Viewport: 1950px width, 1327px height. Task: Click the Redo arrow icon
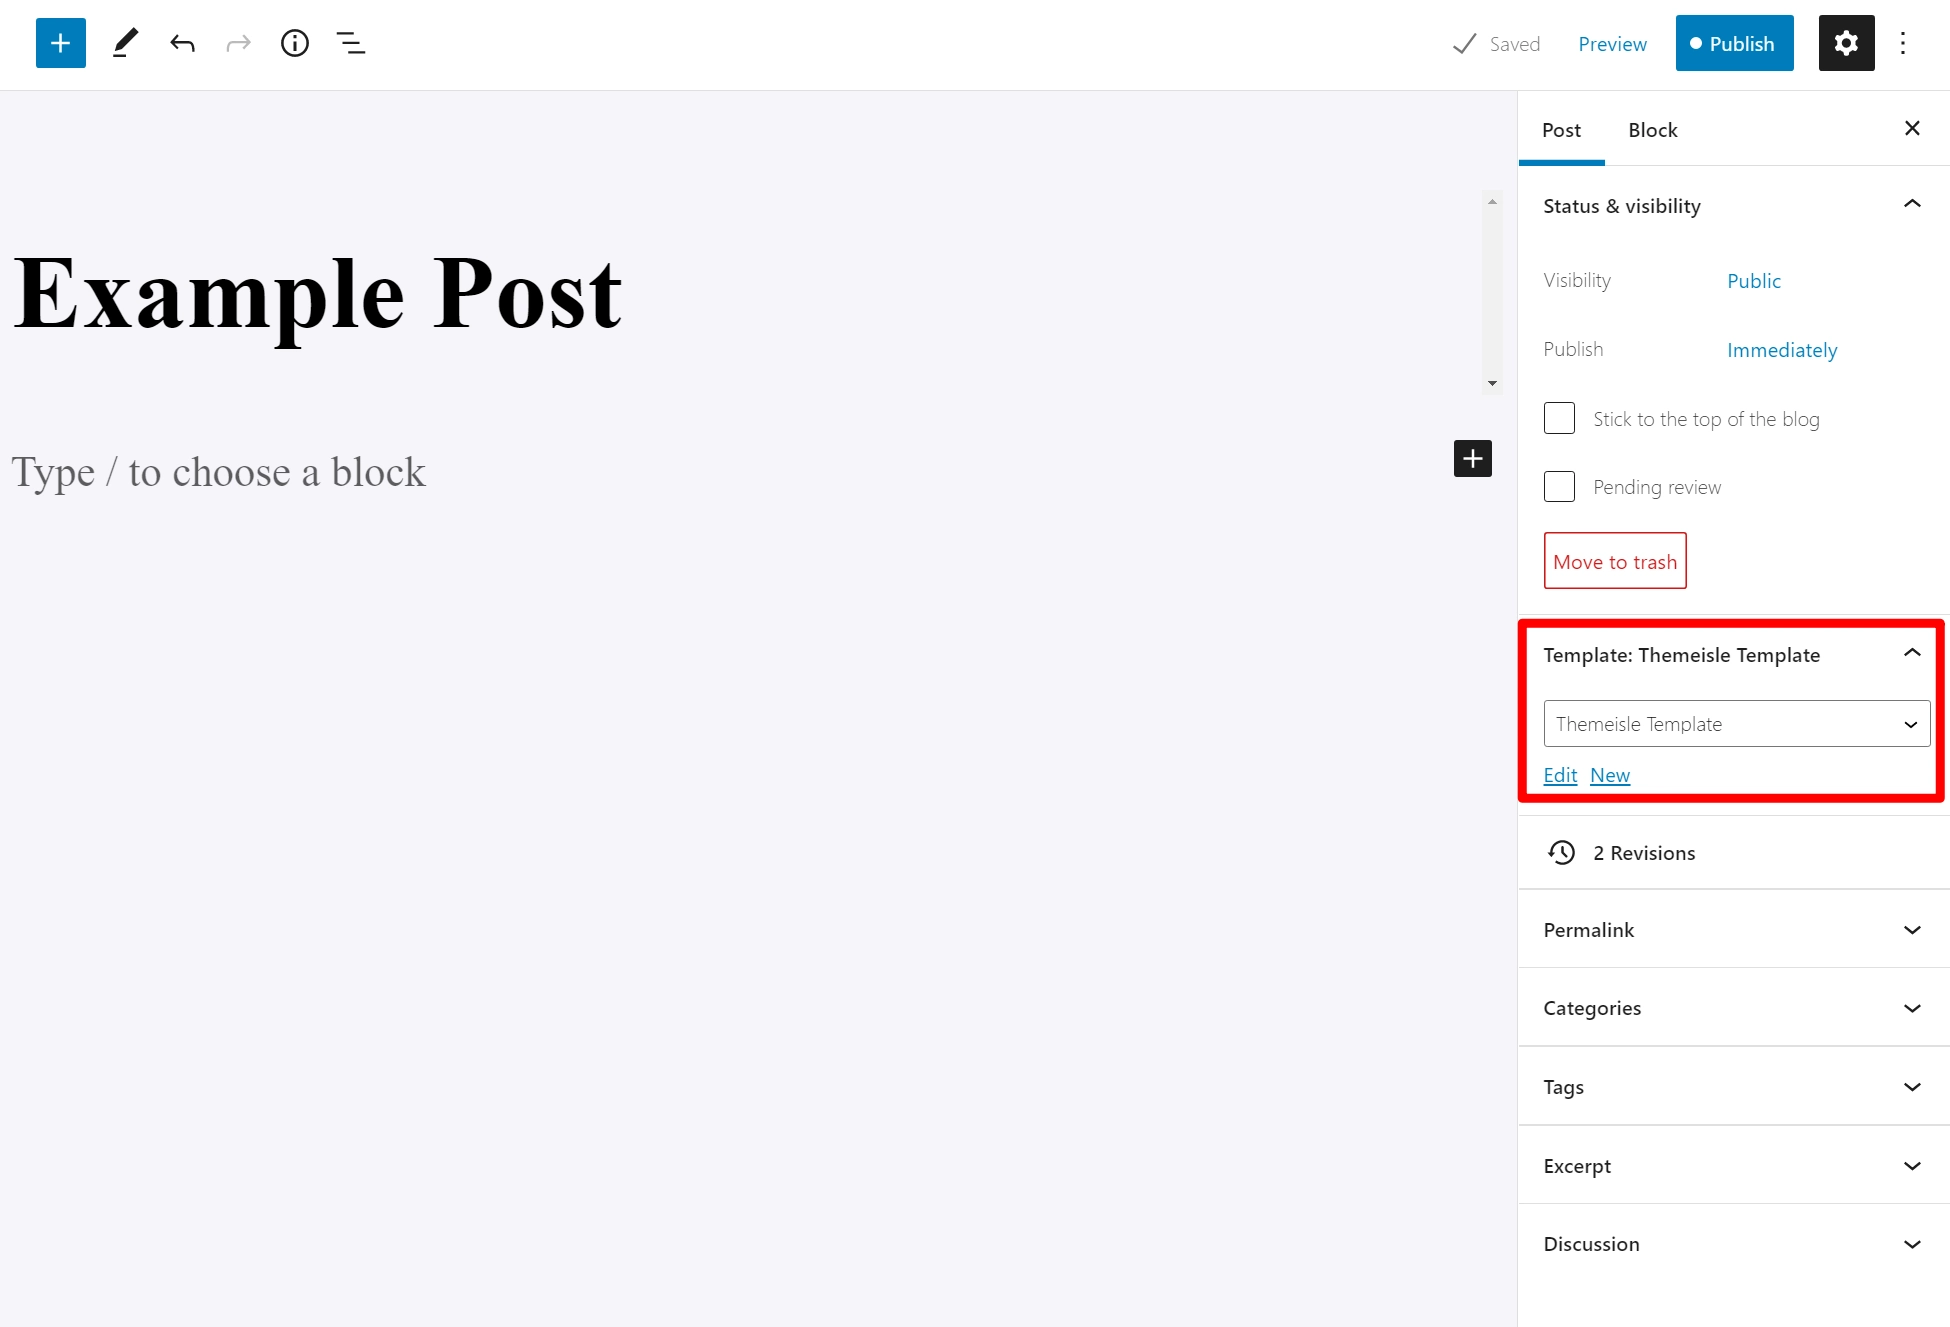coord(238,43)
